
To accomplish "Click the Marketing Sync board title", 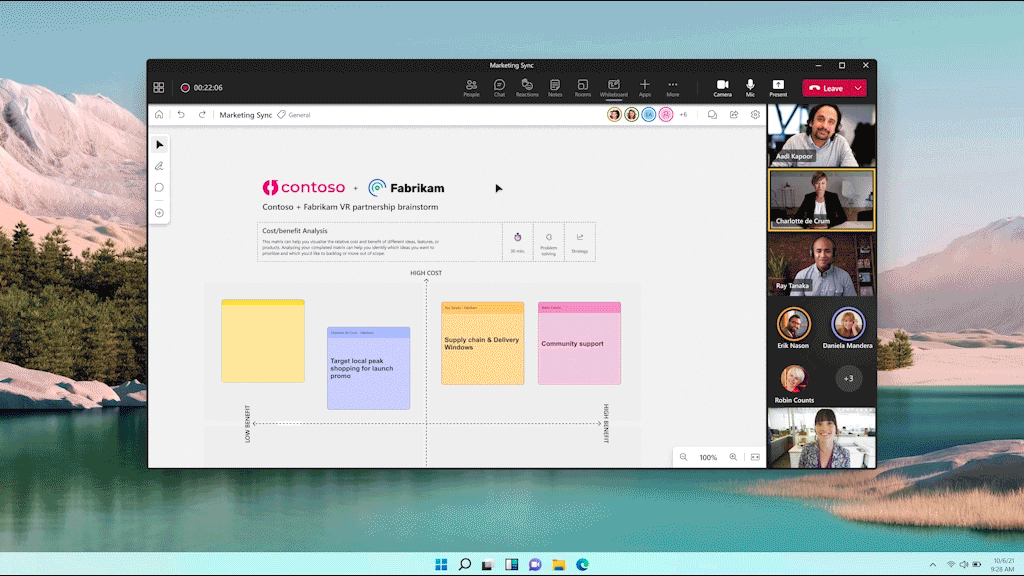I will (x=246, y=115).
